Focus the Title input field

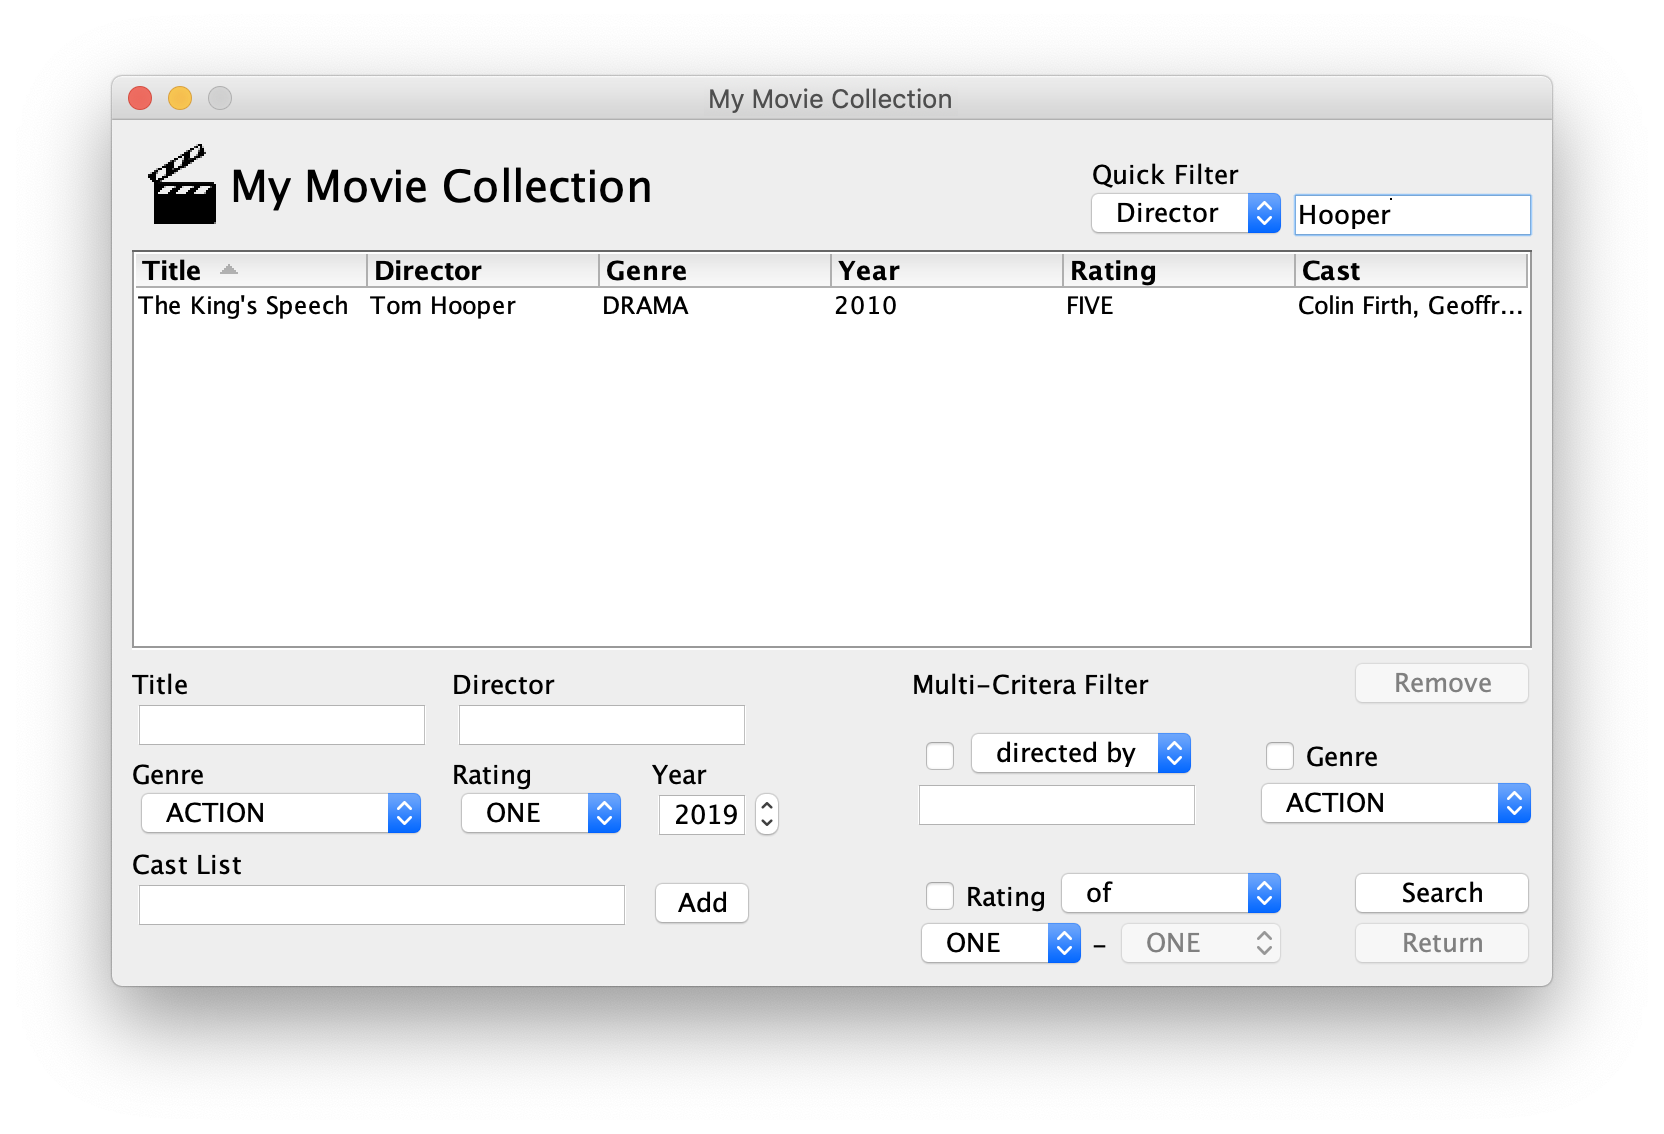click(282, 725)
